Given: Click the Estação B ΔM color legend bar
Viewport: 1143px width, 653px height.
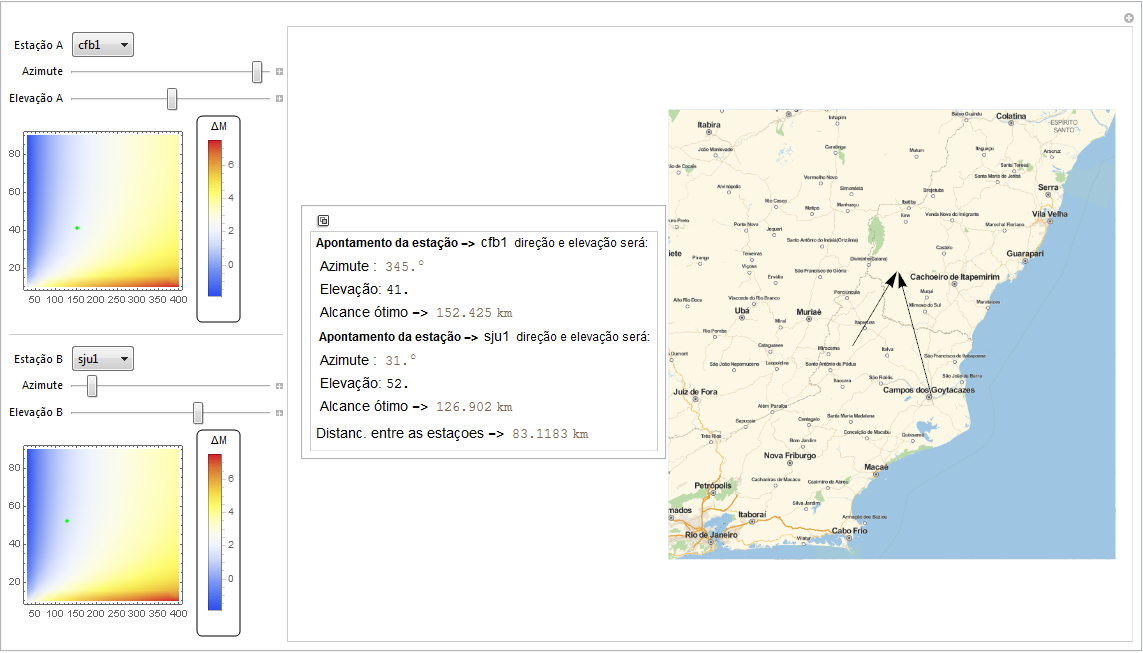Looking at the screenshot, I should click(x=215, y=532).
